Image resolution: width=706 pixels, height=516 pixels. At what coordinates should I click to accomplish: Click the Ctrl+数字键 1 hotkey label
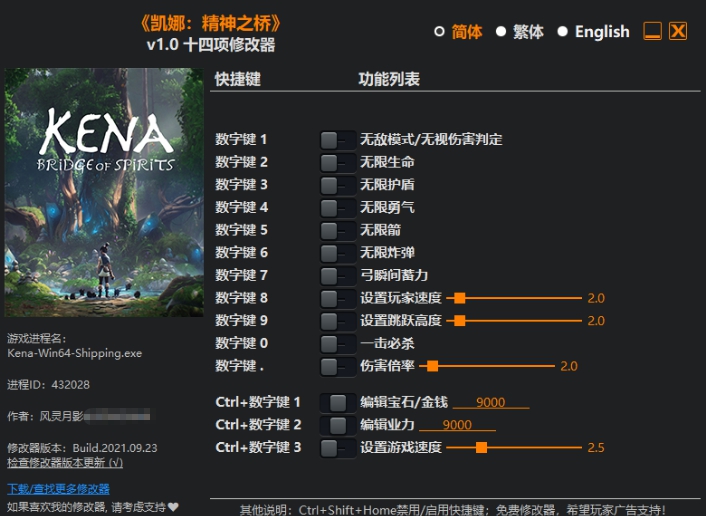258,402
